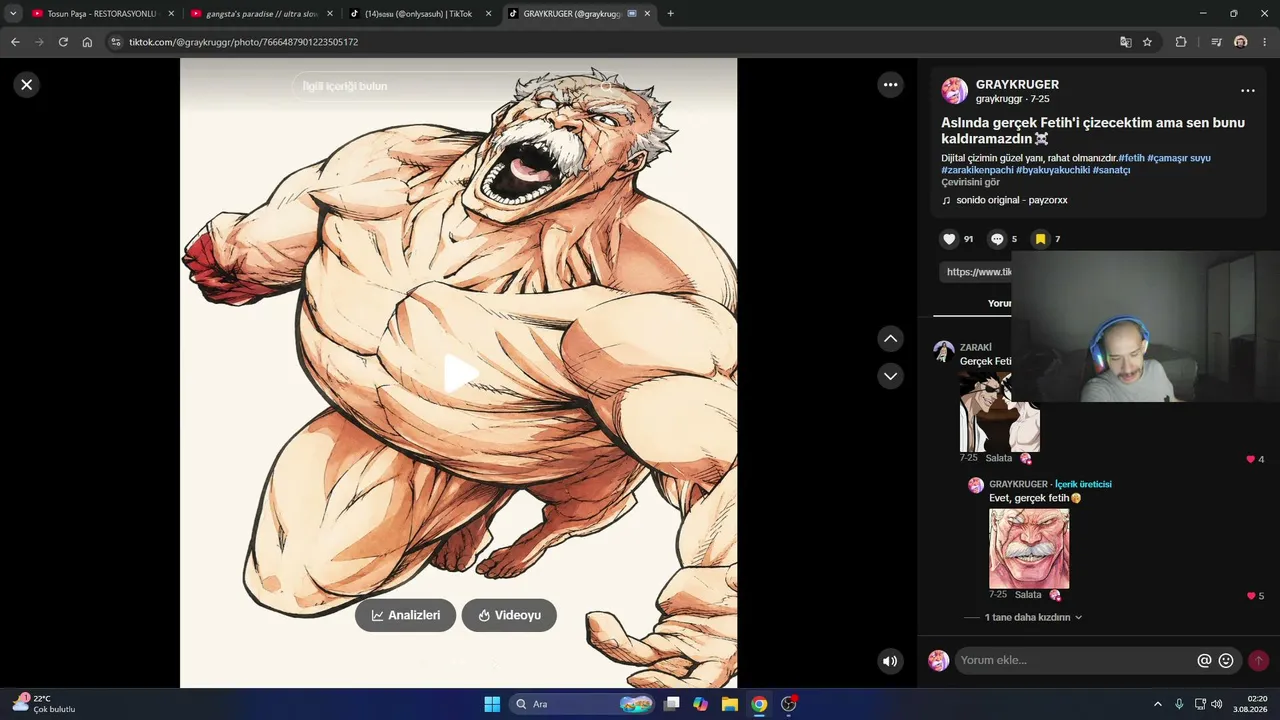Screen dimensions: 1280x720
Task: Click the Videoyu promote button
Action: (509, 615)
